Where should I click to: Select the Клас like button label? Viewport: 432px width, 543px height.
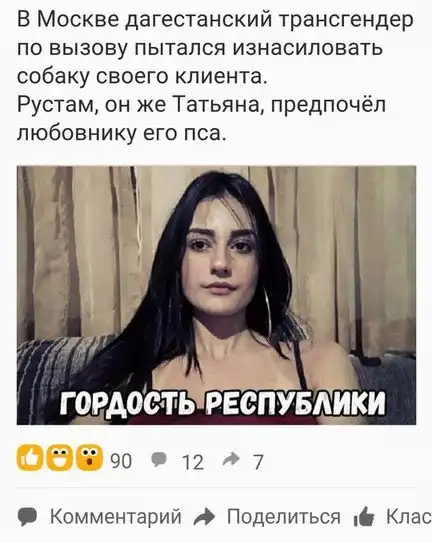pyautogui.click(x=409, y=517)
